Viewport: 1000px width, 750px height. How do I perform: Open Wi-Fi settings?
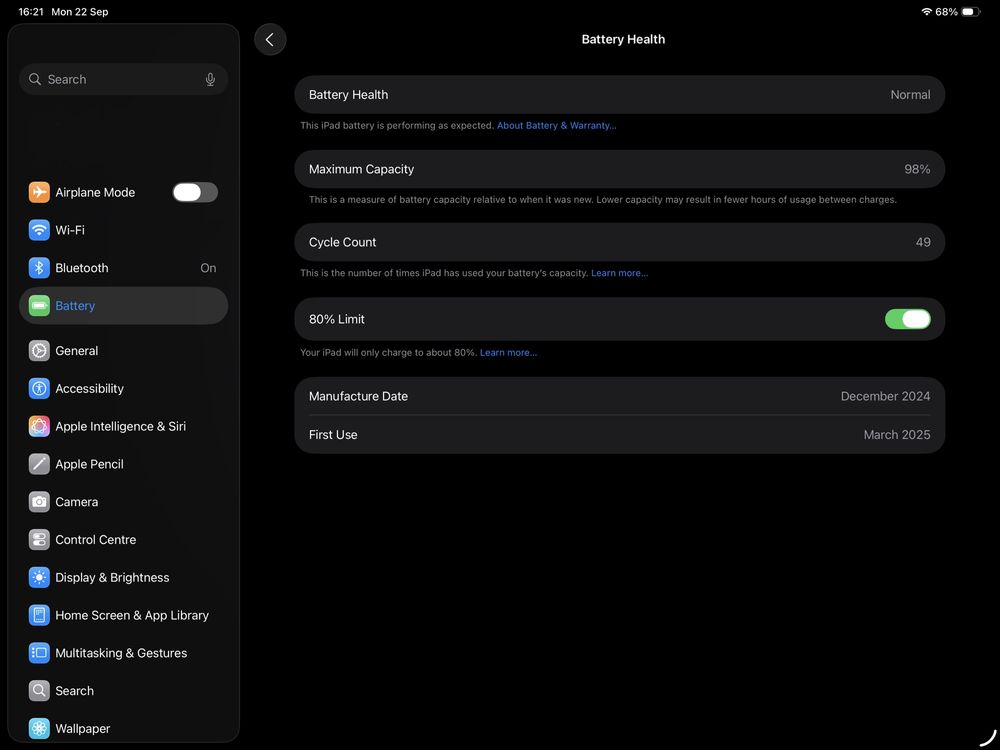click(123, 230)
